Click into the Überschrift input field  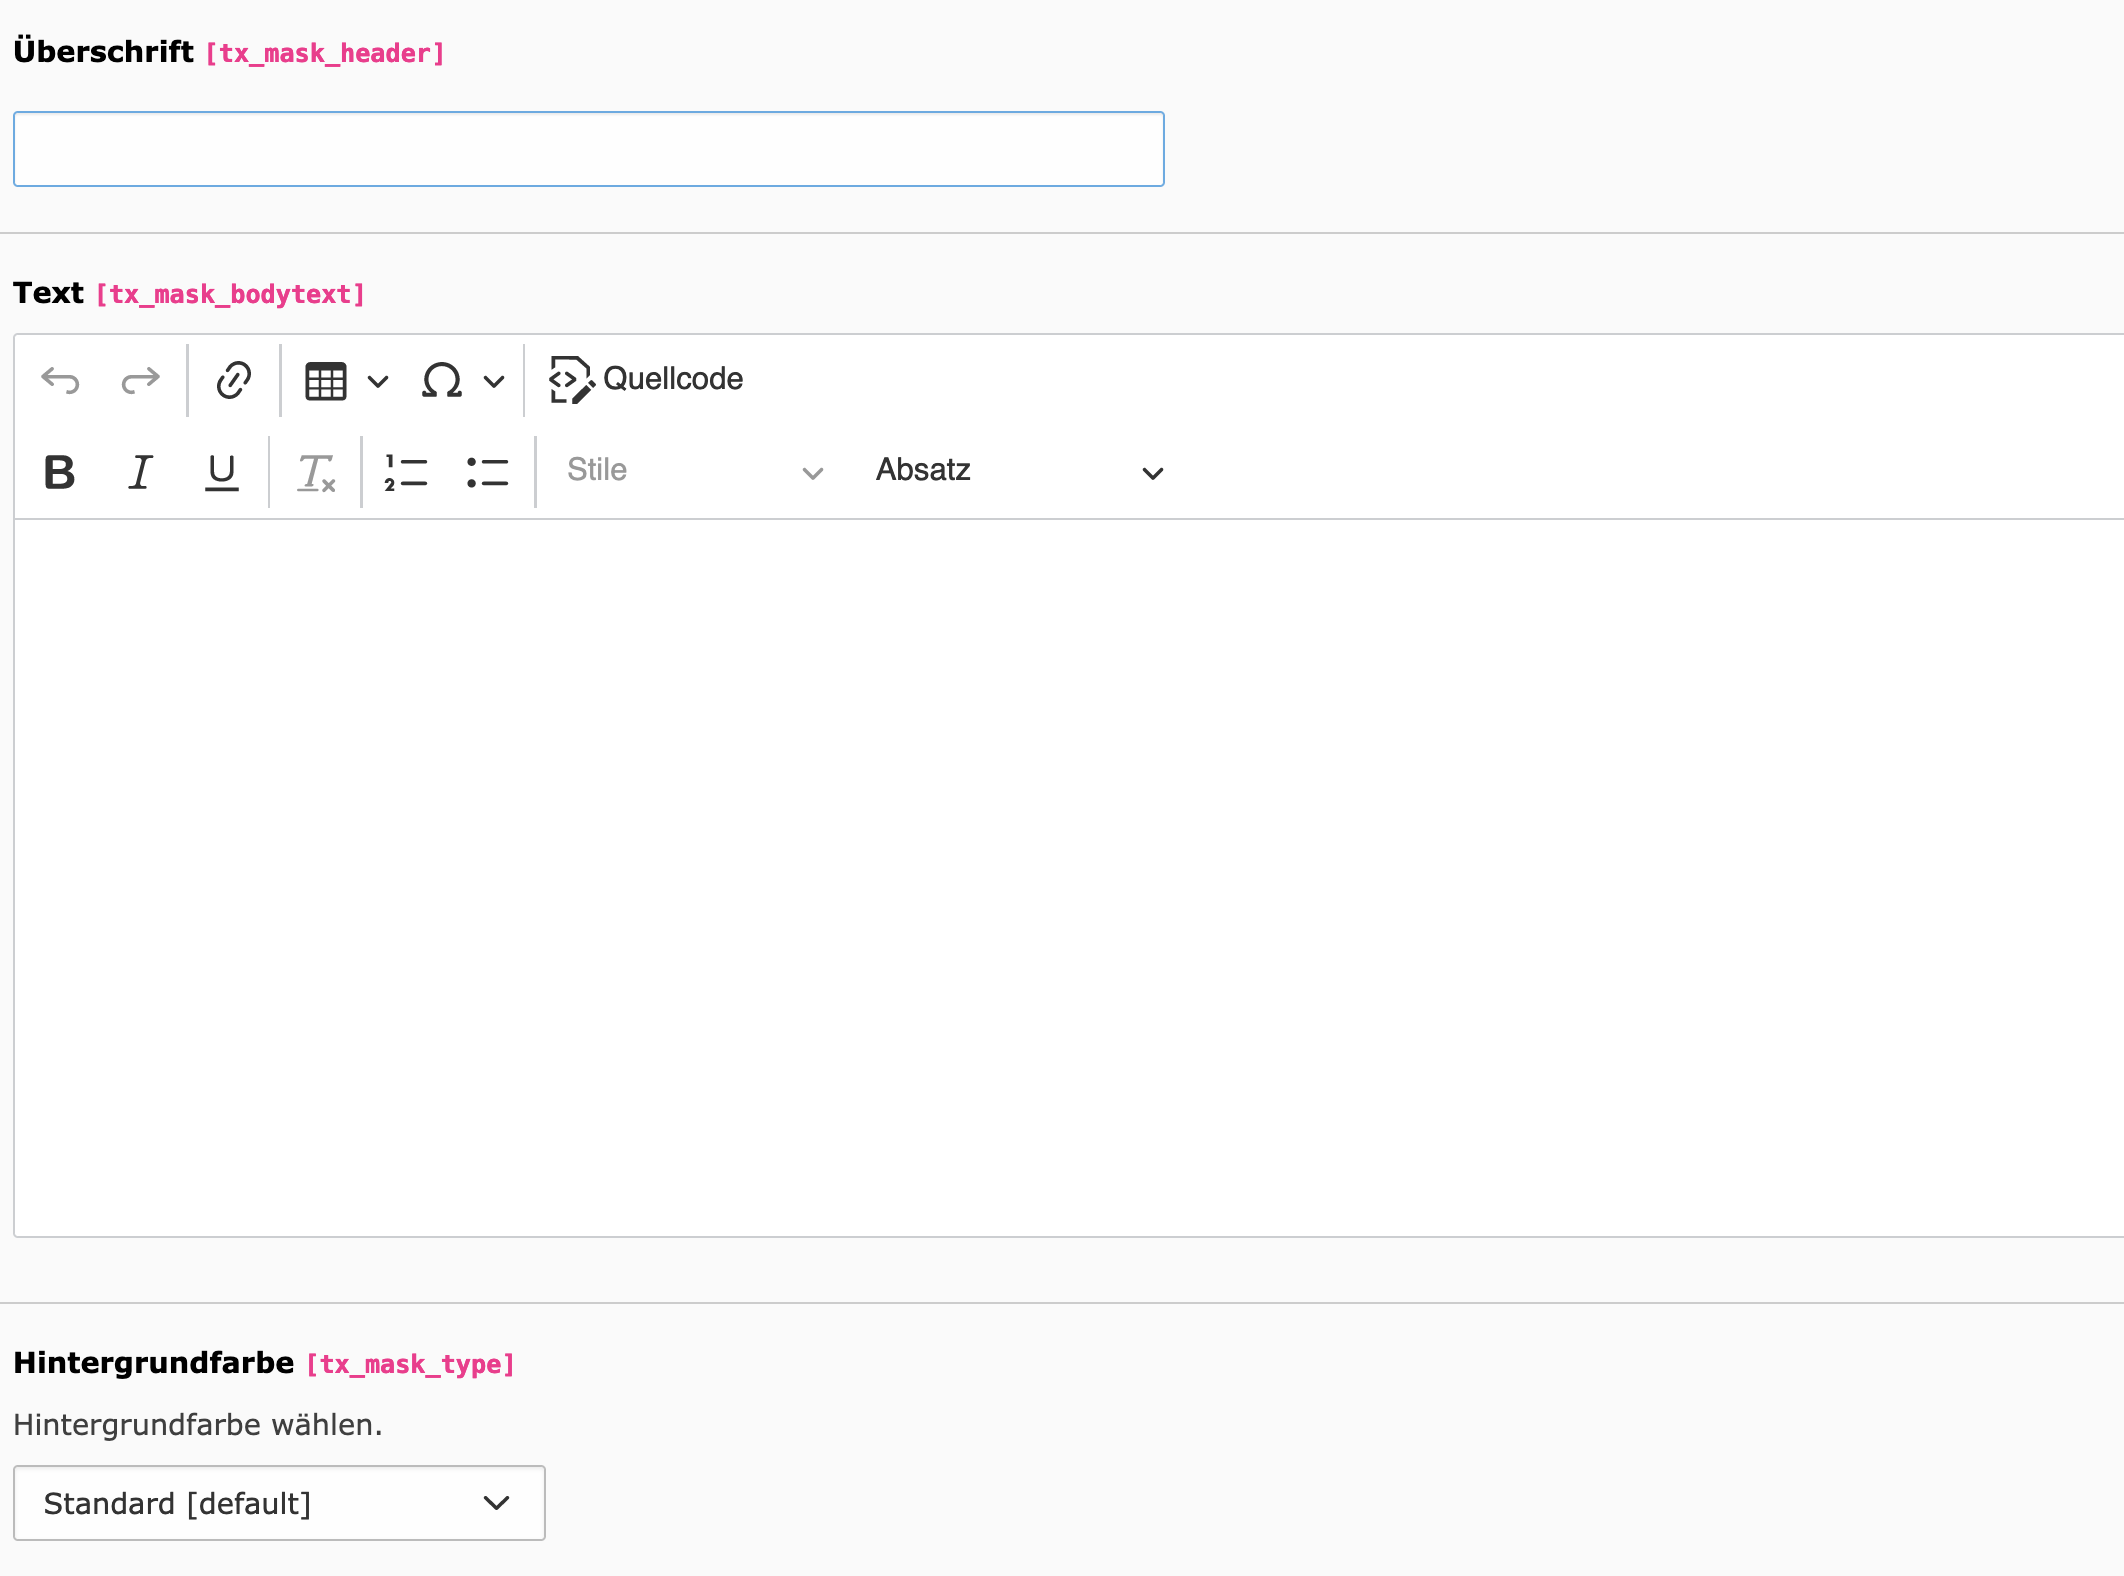pyautogui.click(x=588, y=149)
